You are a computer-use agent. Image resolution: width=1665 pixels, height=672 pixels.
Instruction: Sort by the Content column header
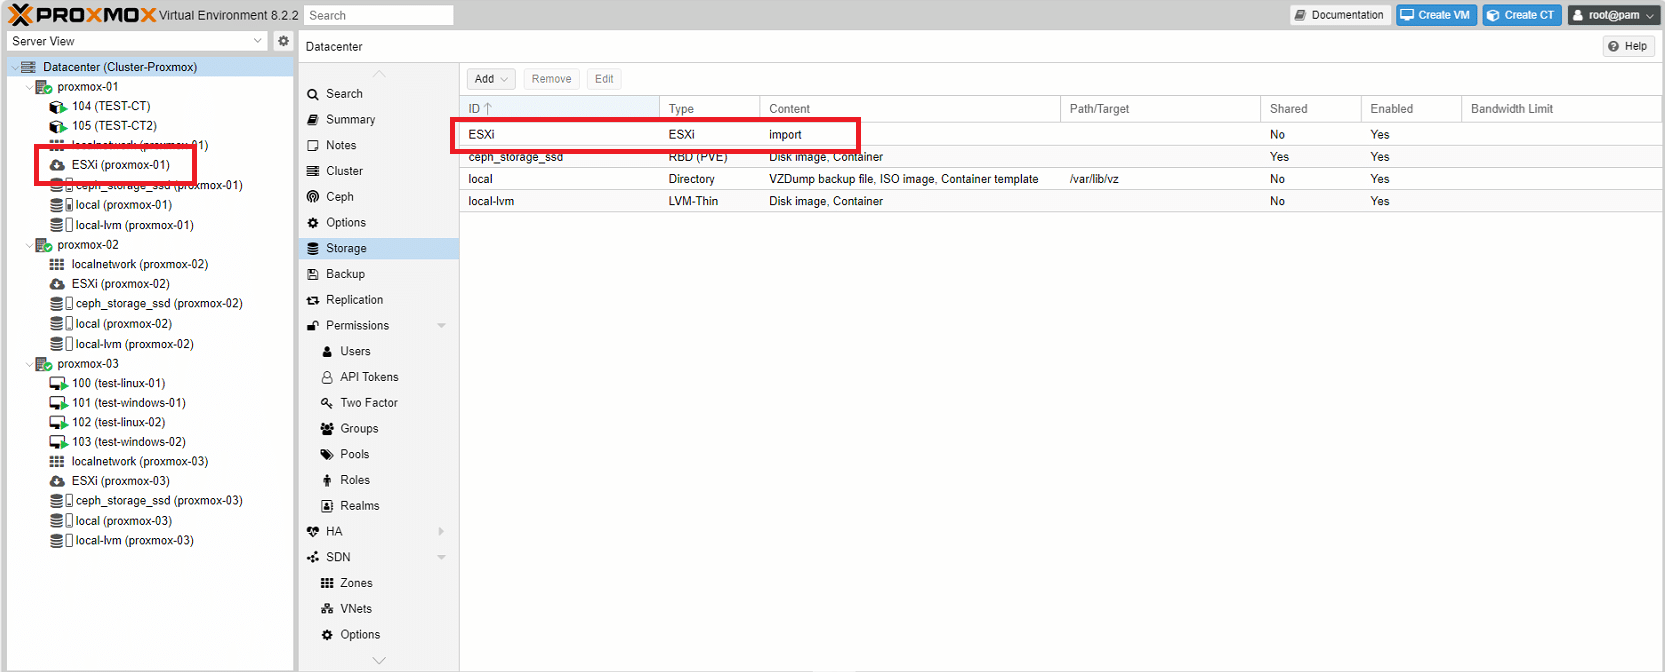[910, 109]
